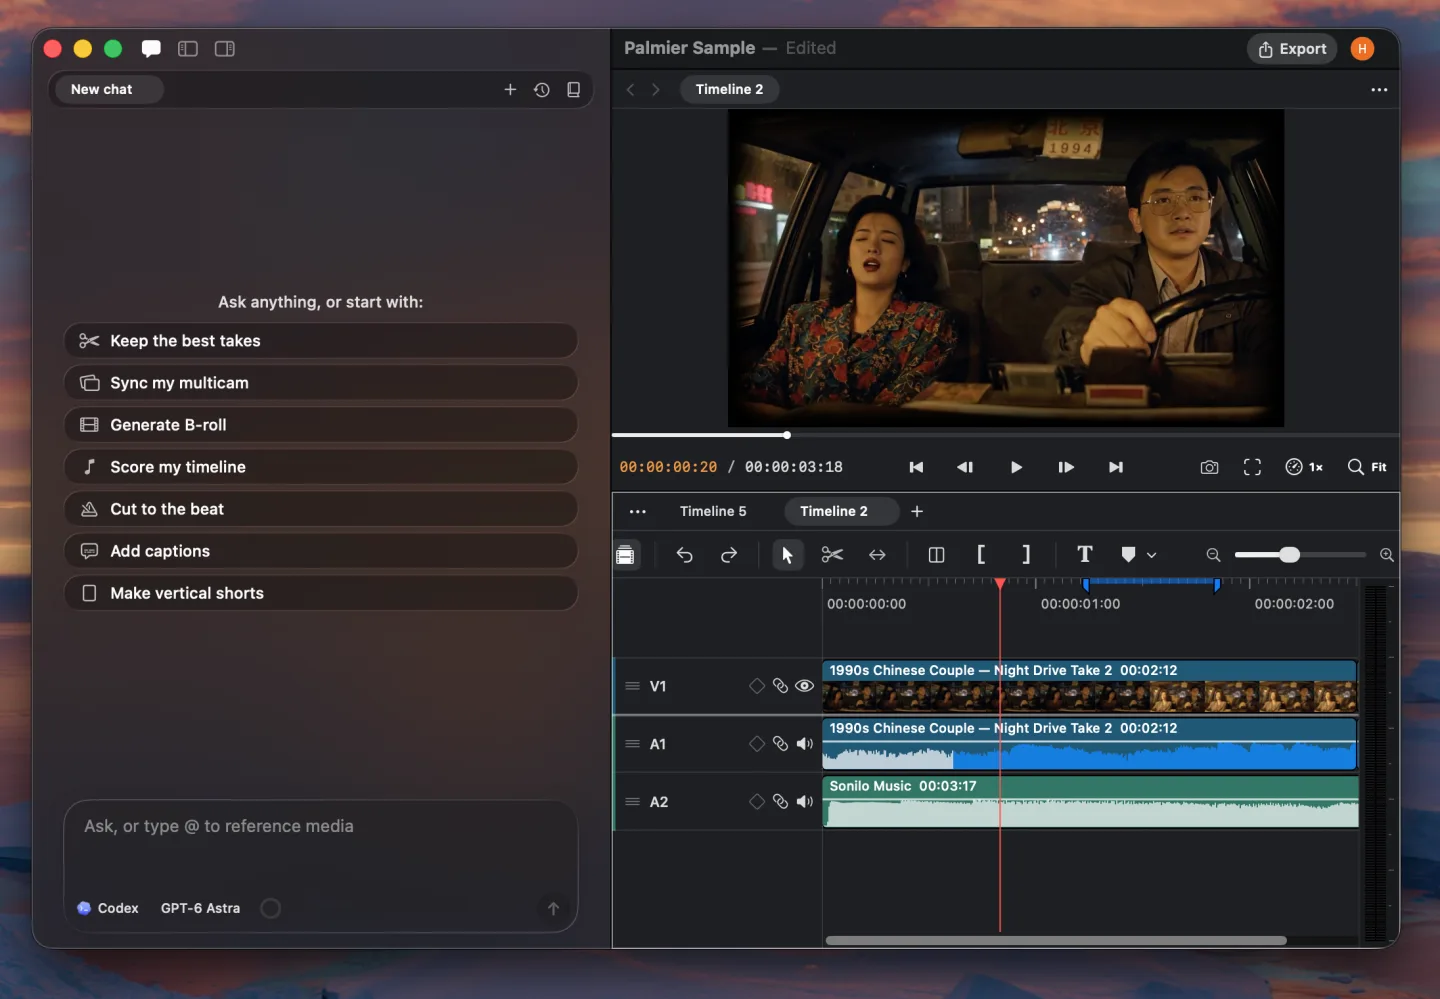Choose Add captions suggestion
Viewport: 1440px width, 999px height.
tap(321, 551)
